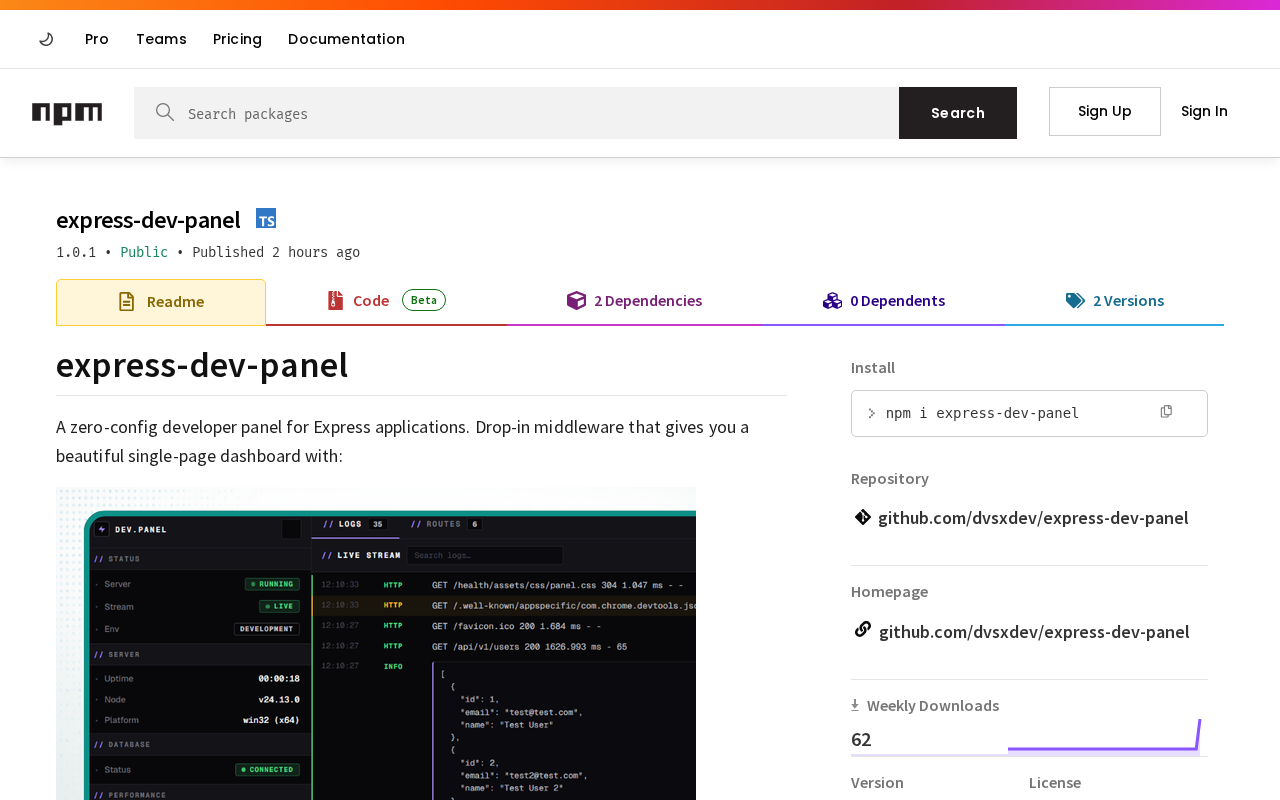Open the 2 Dependencies tab

click(635, 301)
